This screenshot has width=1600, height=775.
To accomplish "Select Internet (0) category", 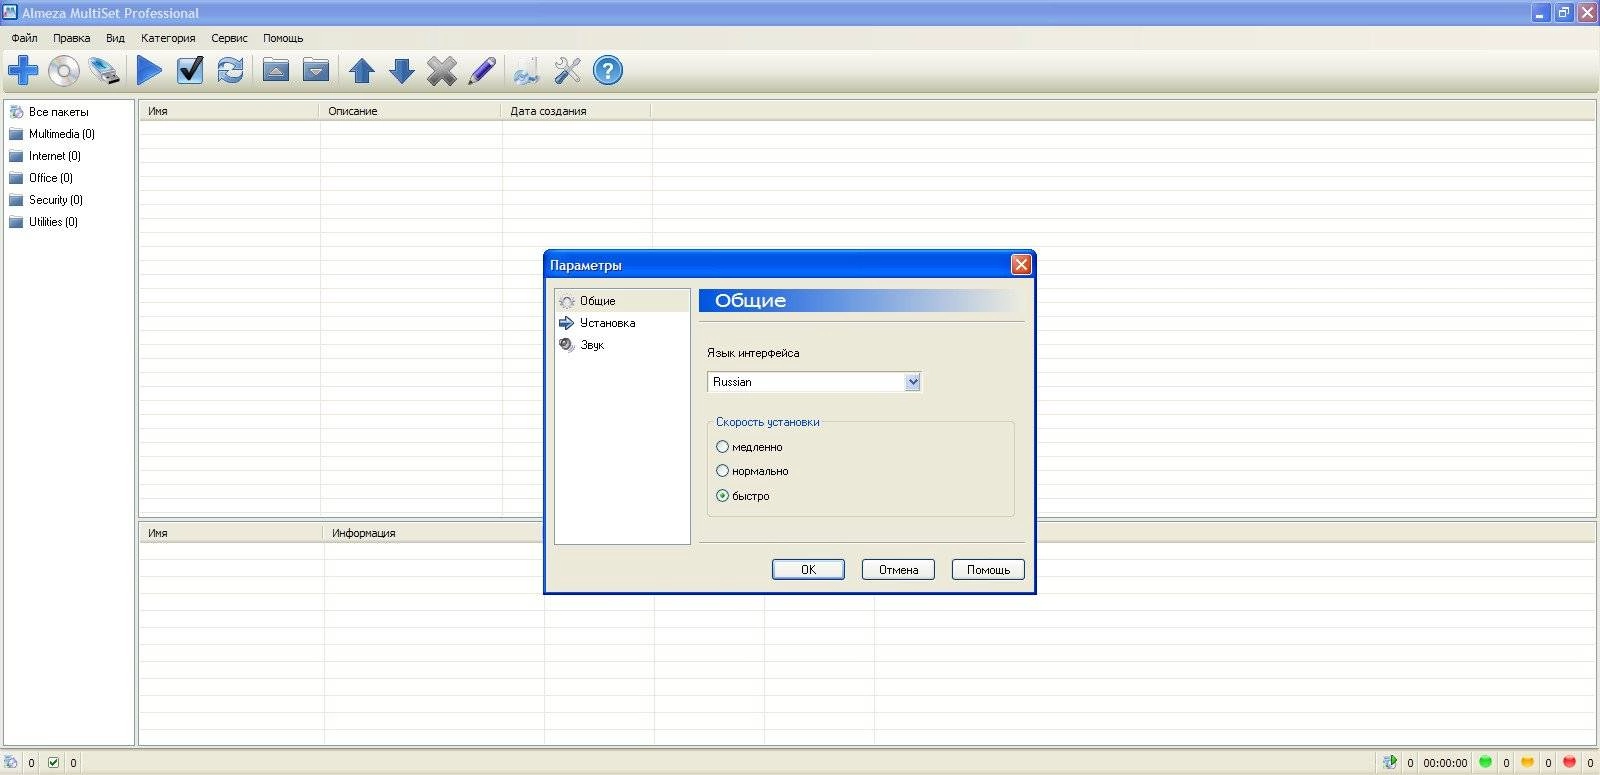I will tap(54, 156).
